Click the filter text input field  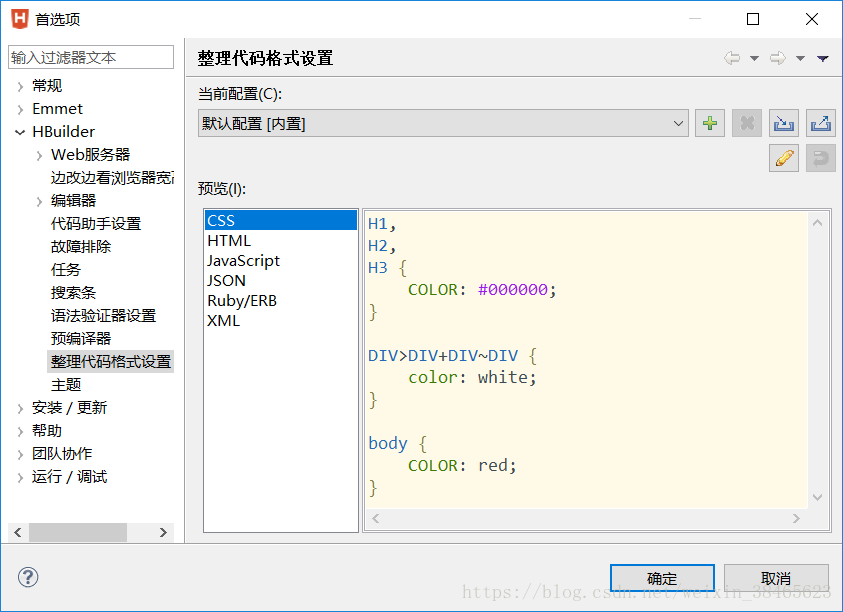click(x=91, y=57)
